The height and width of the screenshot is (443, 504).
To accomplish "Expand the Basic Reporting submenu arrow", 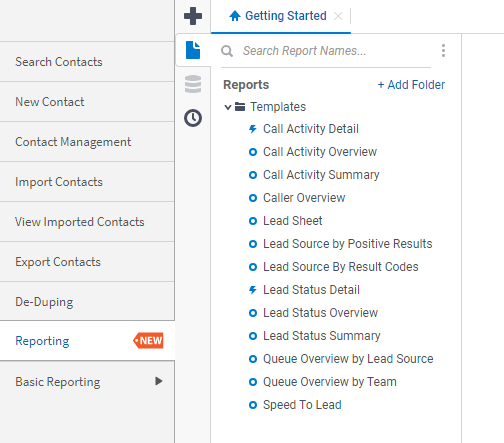I will click(159, 381).
